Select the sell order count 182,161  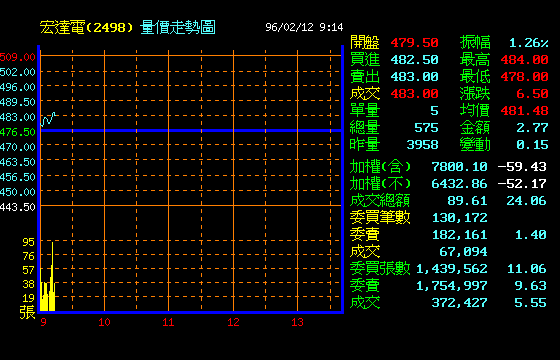tap(460, 235)
